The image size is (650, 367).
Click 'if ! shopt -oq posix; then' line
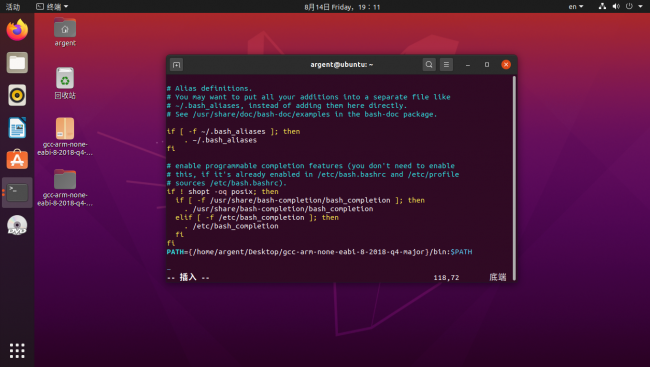coord(223,192)
